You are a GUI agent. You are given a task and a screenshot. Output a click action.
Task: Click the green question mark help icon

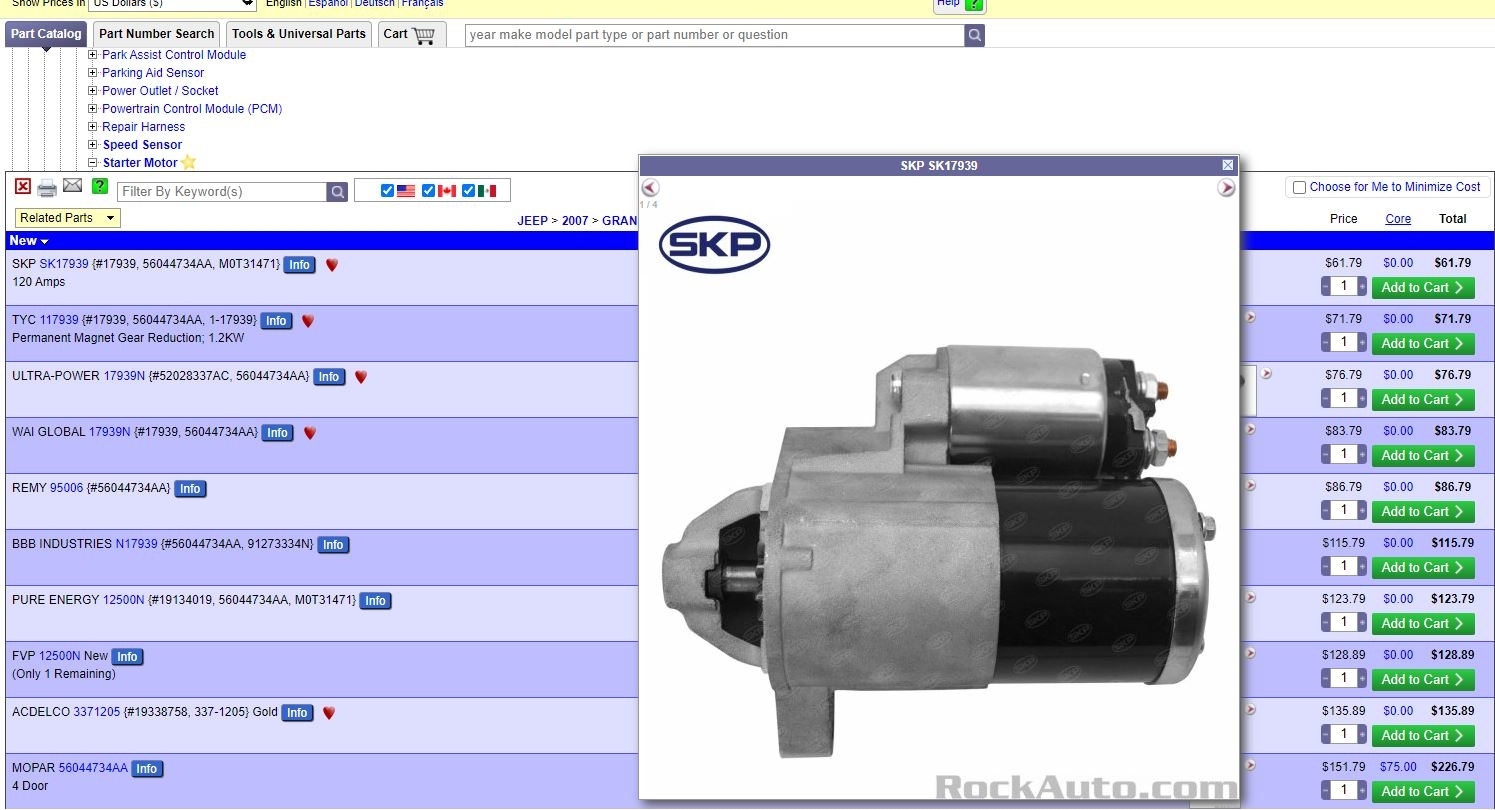pyautogui.click(x=99, y=186)
